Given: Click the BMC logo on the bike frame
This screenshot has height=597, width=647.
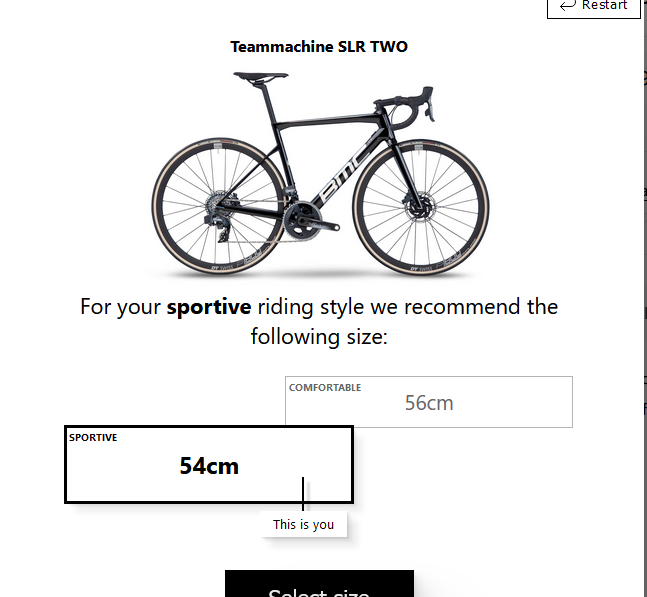Looking at the screenshot, I should pos(345,172).
